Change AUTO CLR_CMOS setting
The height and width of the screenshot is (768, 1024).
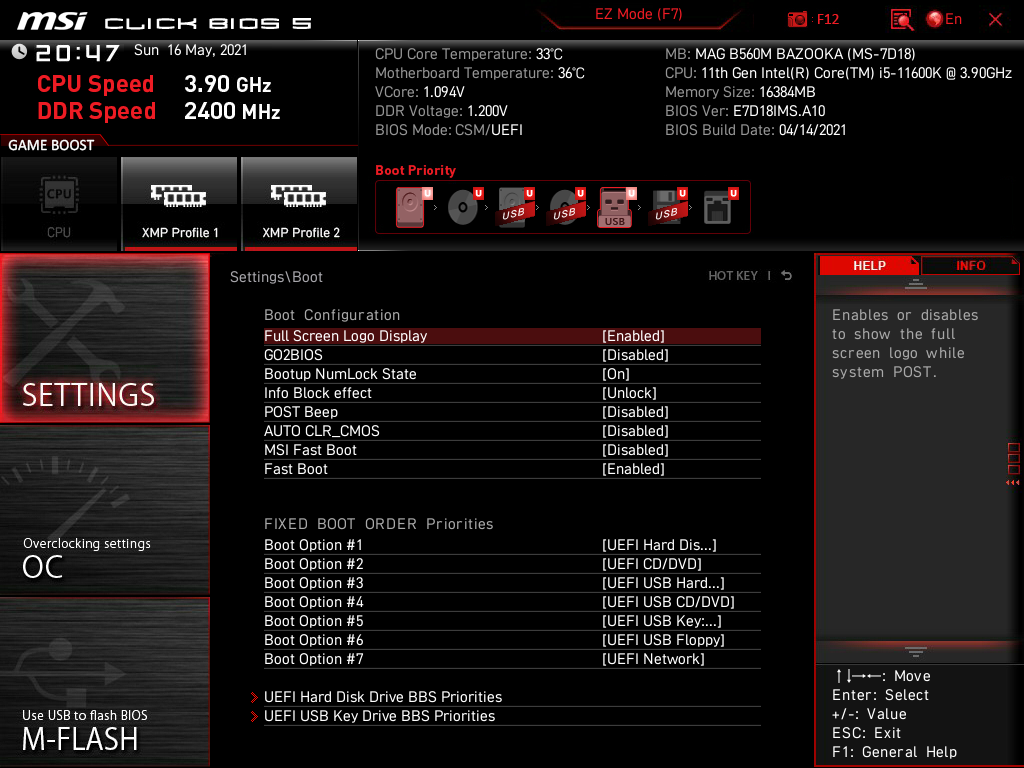512,430
